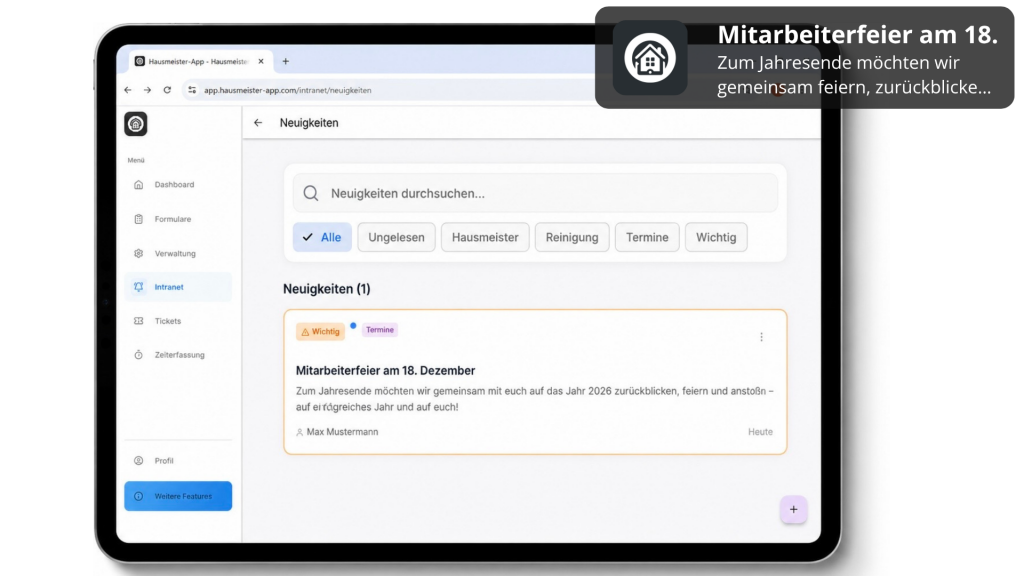Click the Termine tag on the card
The width and height of the screenshot is (1024, 576).
(379, 330)
